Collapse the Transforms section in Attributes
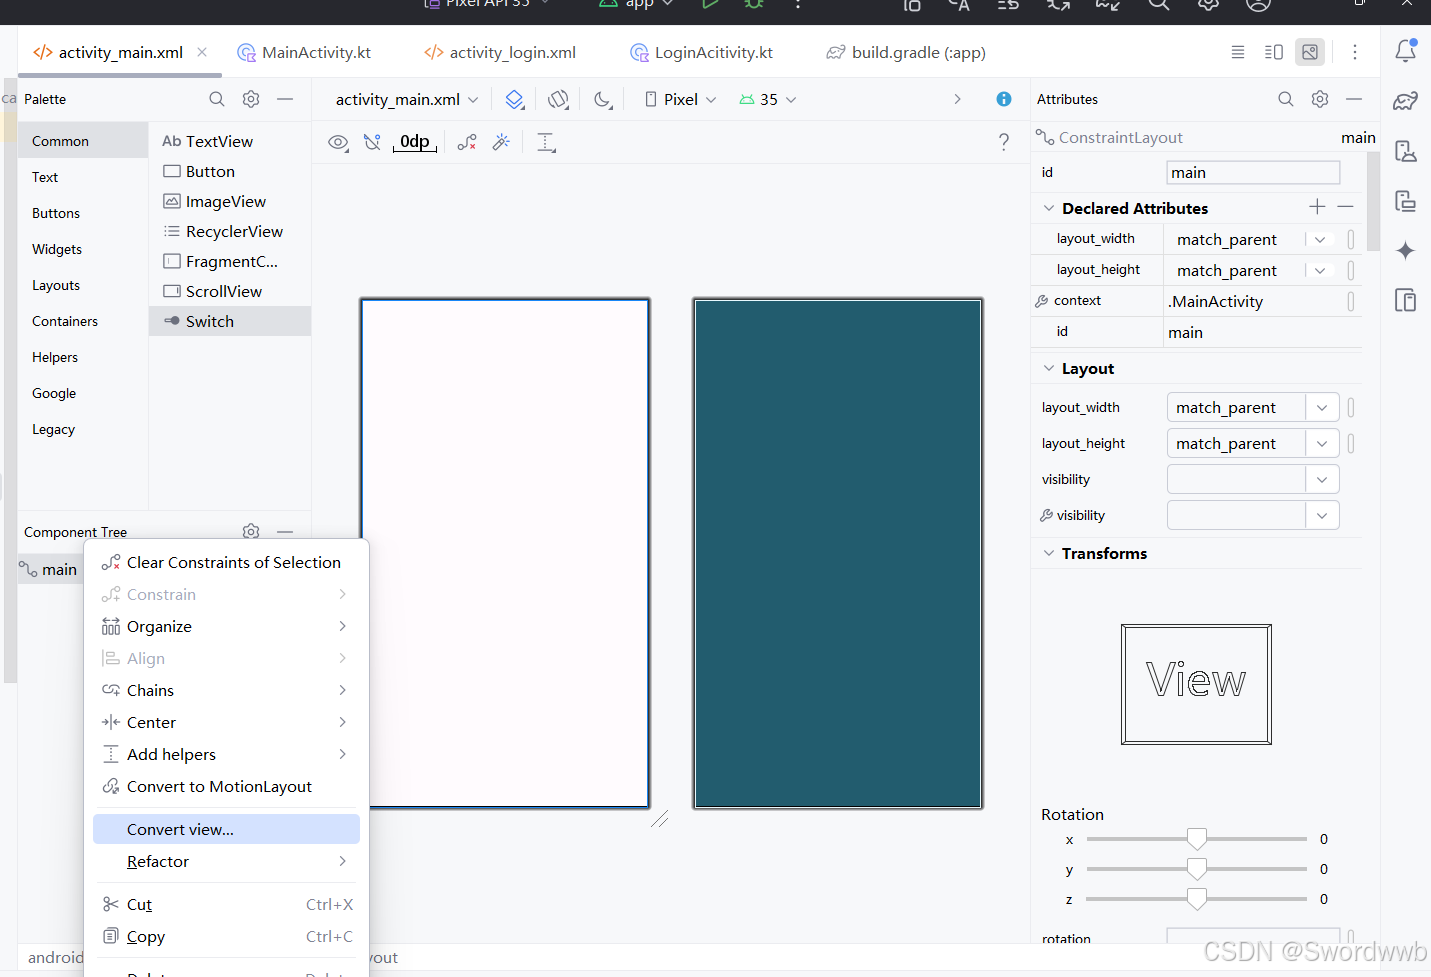This screenshot has height=977, width=1431. (x=1048, y=553)
